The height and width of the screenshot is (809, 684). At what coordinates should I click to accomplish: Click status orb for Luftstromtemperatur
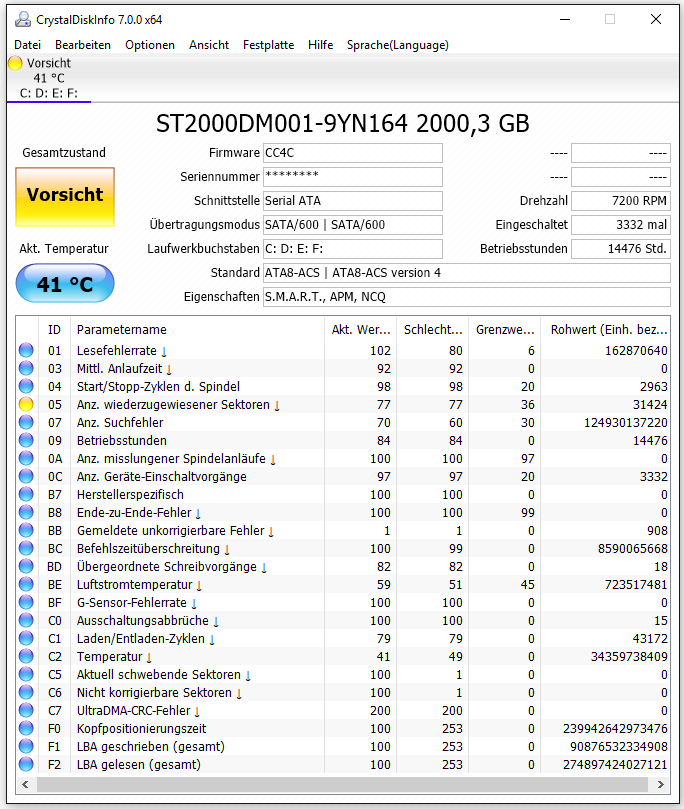[x=26, y=585]
